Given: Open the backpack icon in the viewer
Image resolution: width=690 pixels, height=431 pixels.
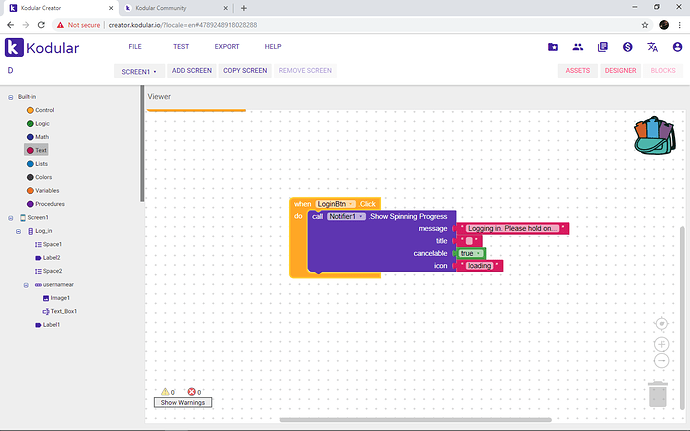Looking at the screenshot, I should coord(655,136).
